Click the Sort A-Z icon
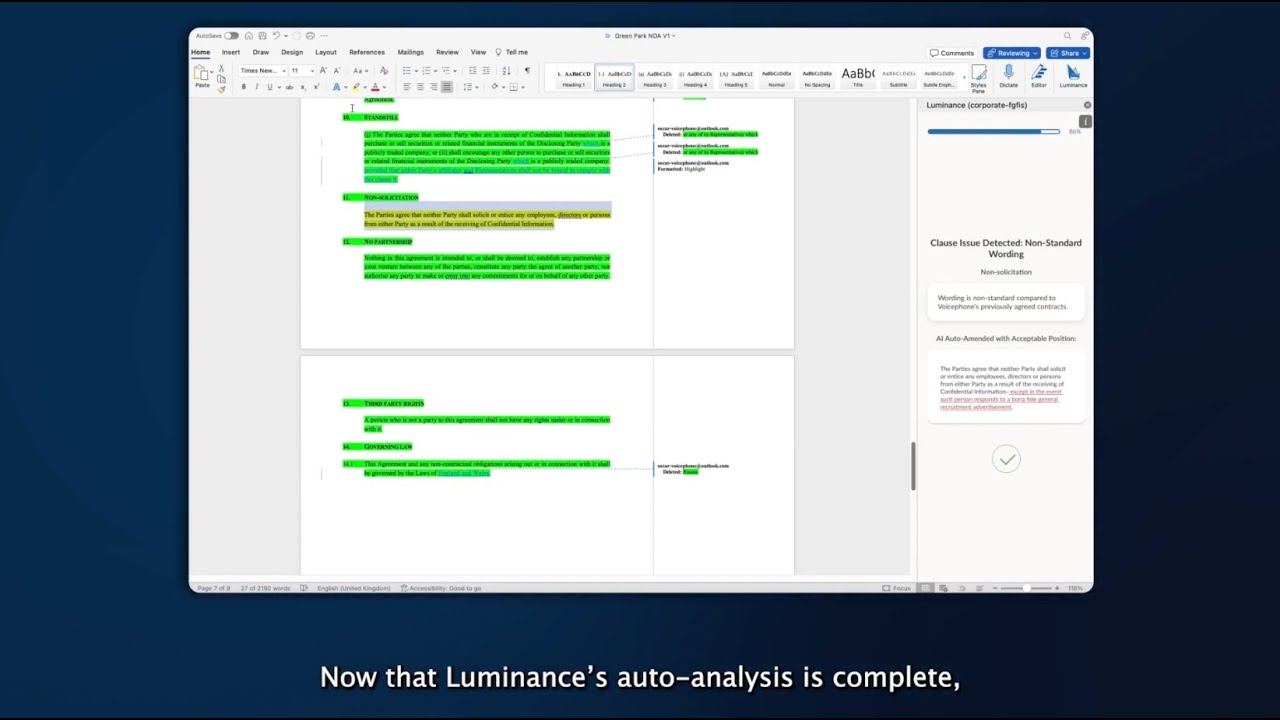Viewport: 1280px width, 720px height. coord(506,71)
